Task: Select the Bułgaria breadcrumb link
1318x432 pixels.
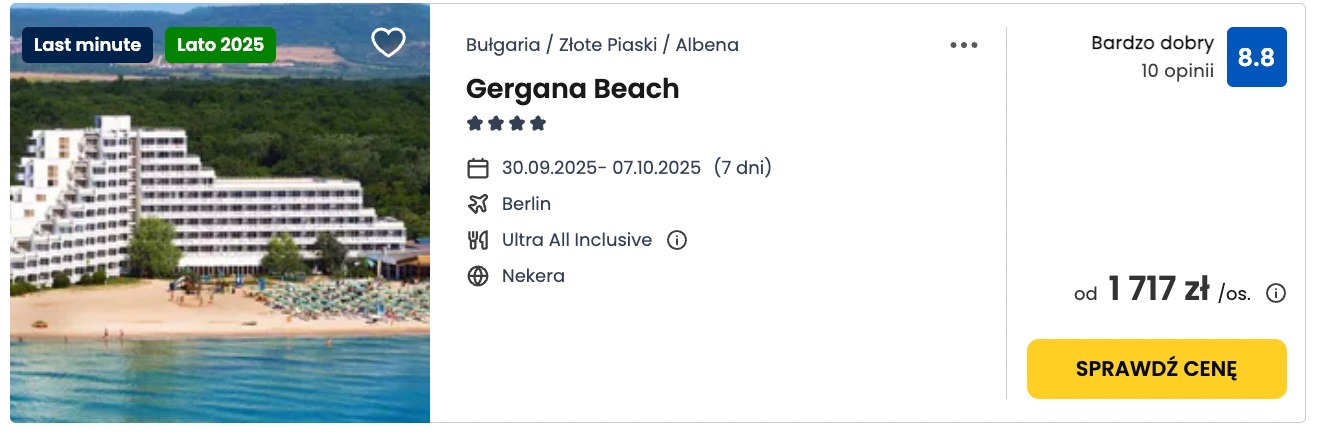Action: [503, 45]
